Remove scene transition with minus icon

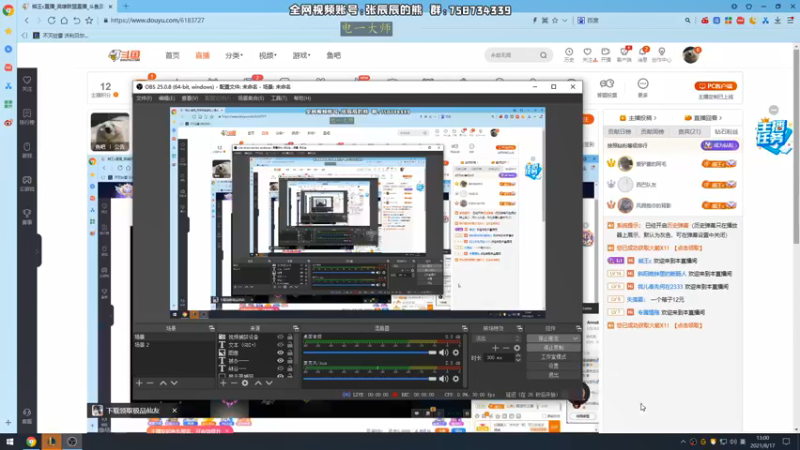506,348
